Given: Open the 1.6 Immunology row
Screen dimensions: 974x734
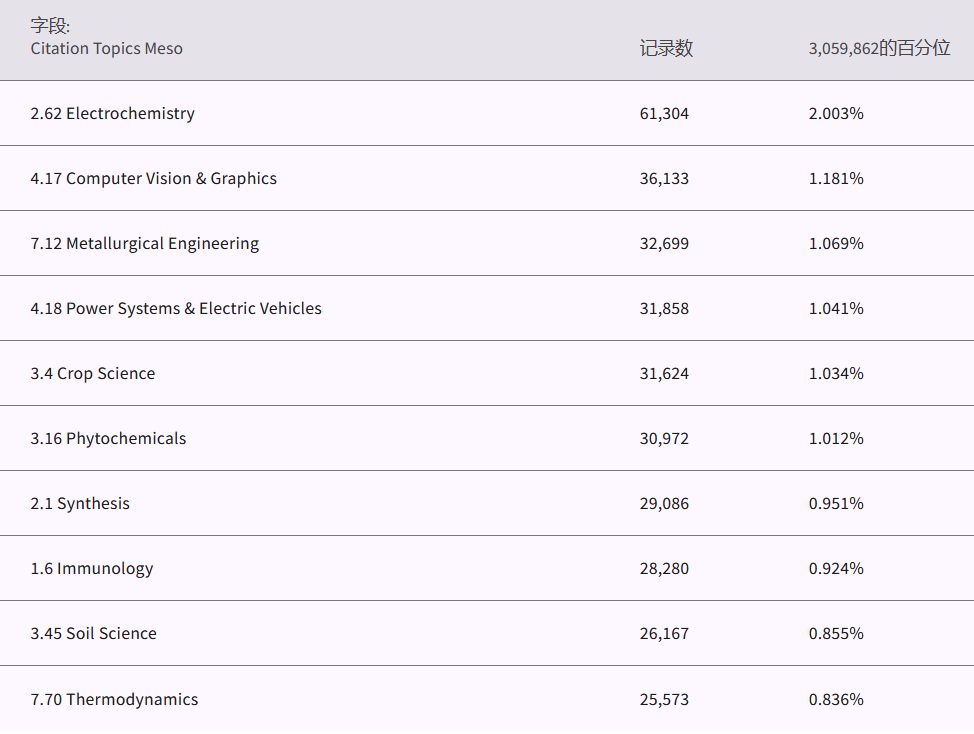Looking at the screenshot, I should [x=91, y=568].
